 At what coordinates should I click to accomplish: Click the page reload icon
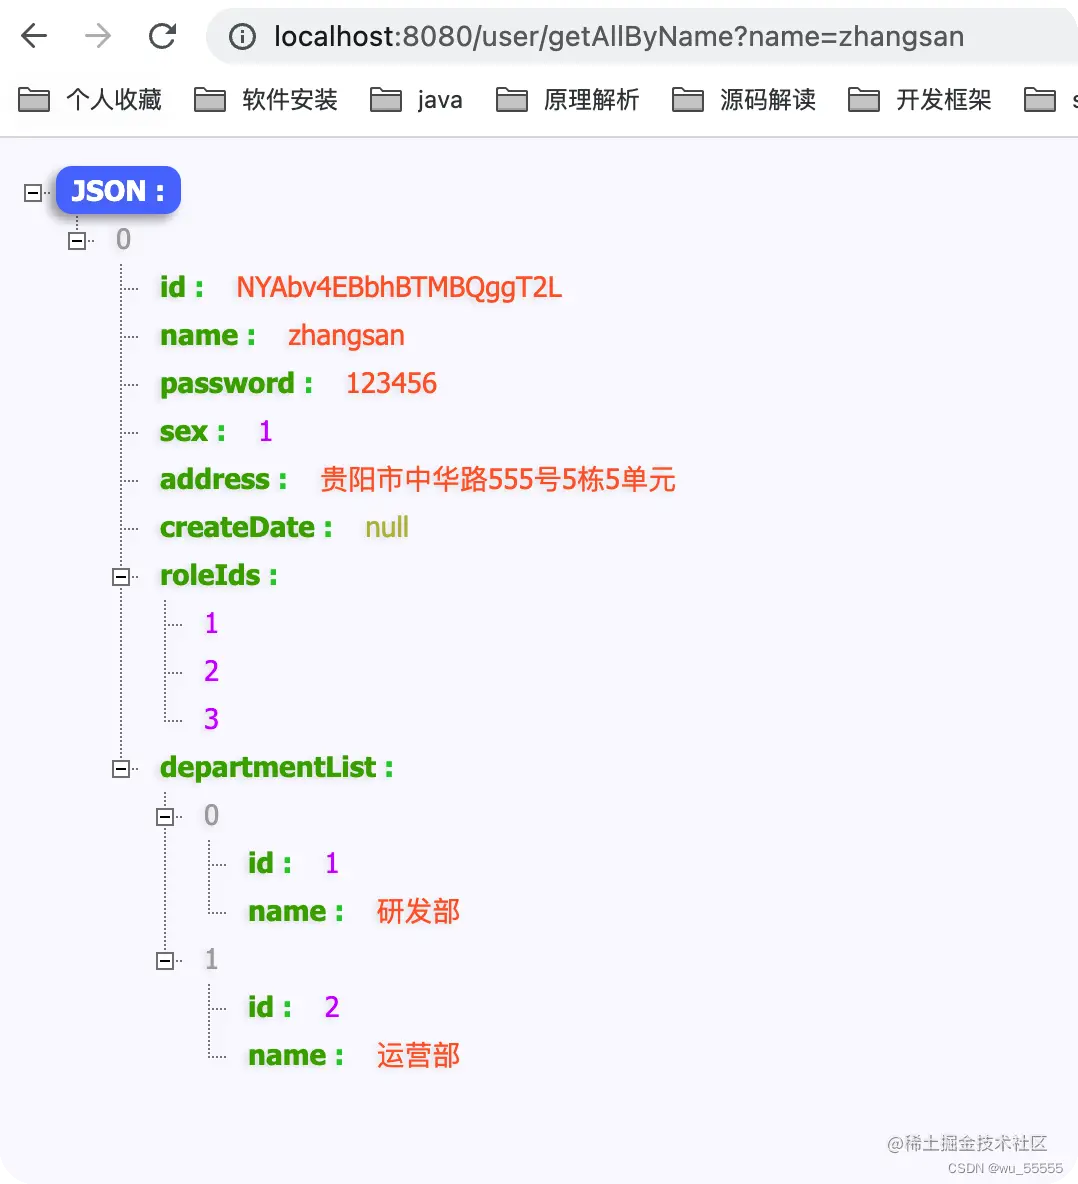162,36
